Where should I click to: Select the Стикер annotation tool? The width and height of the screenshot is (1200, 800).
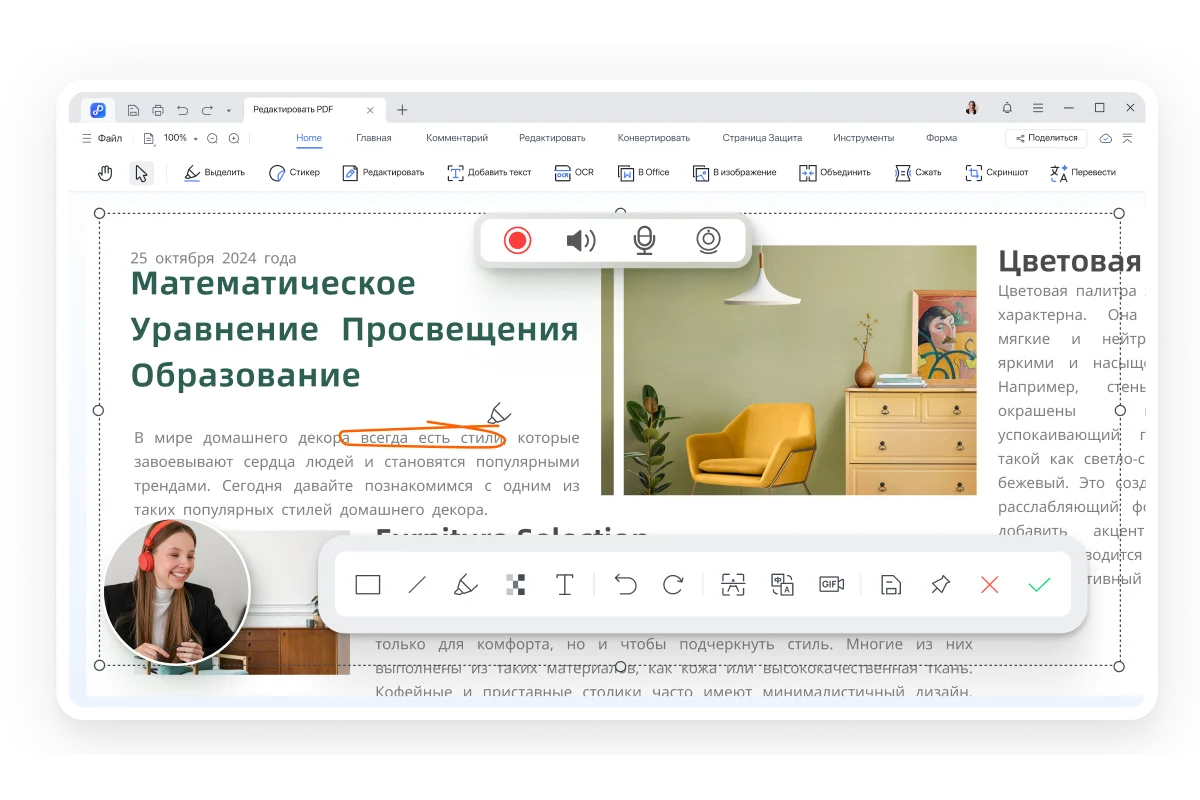[294, 172]
